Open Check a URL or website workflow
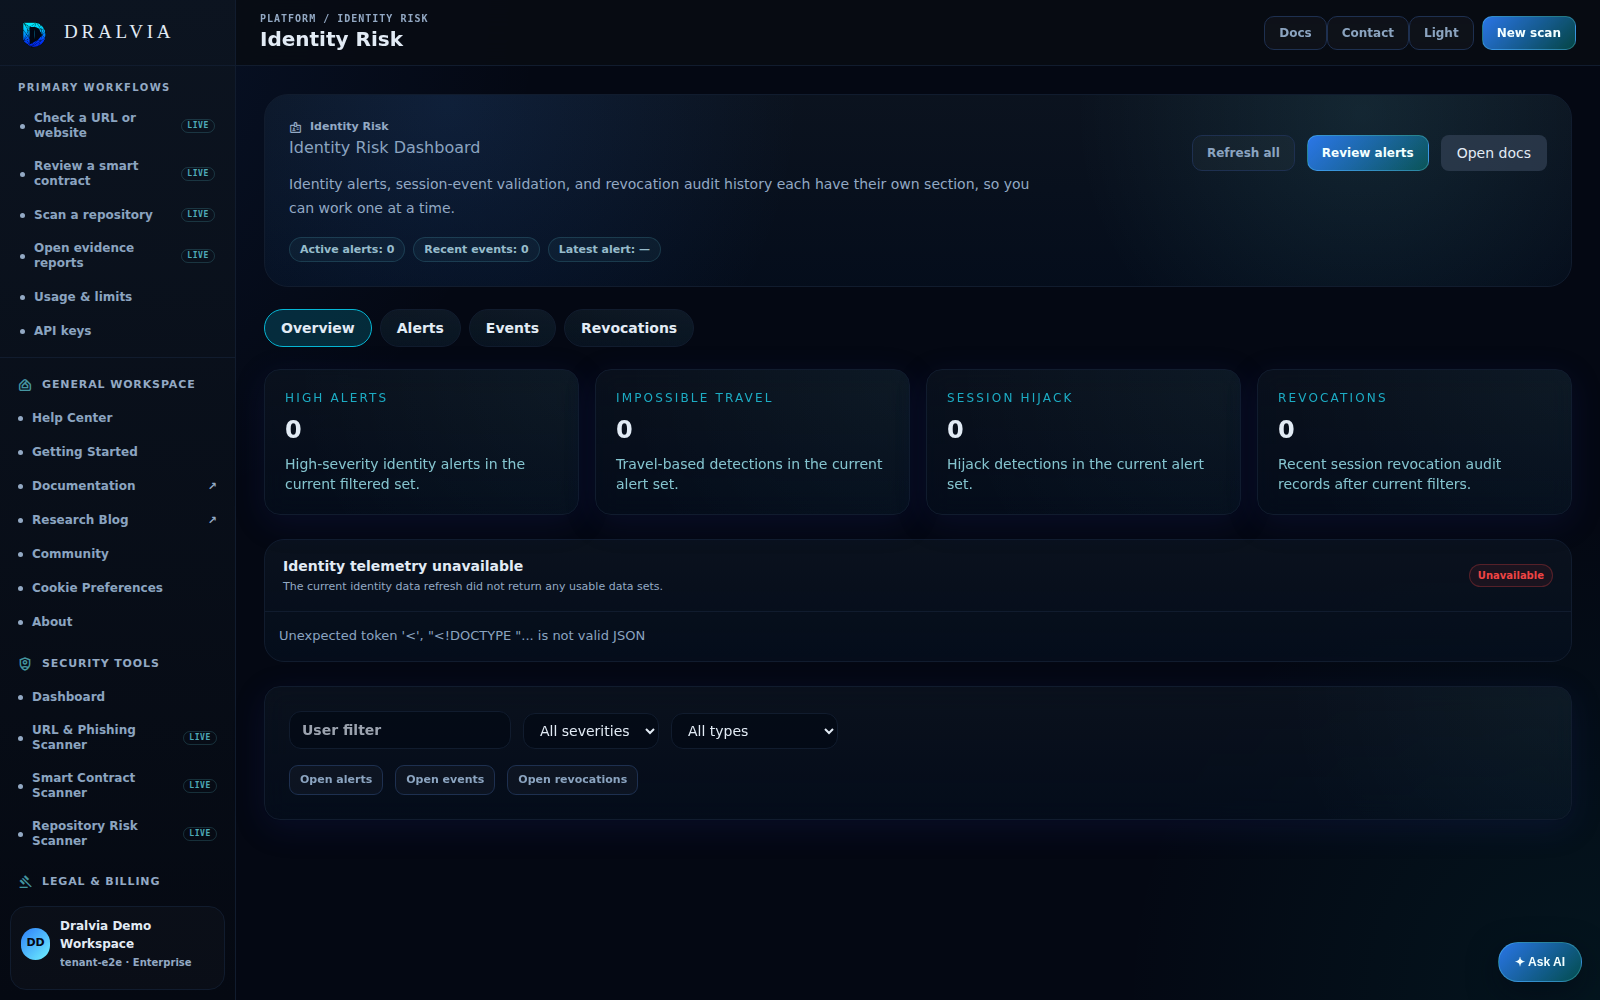Screen dimensions: 1600x1000 [x=118, y=126]
